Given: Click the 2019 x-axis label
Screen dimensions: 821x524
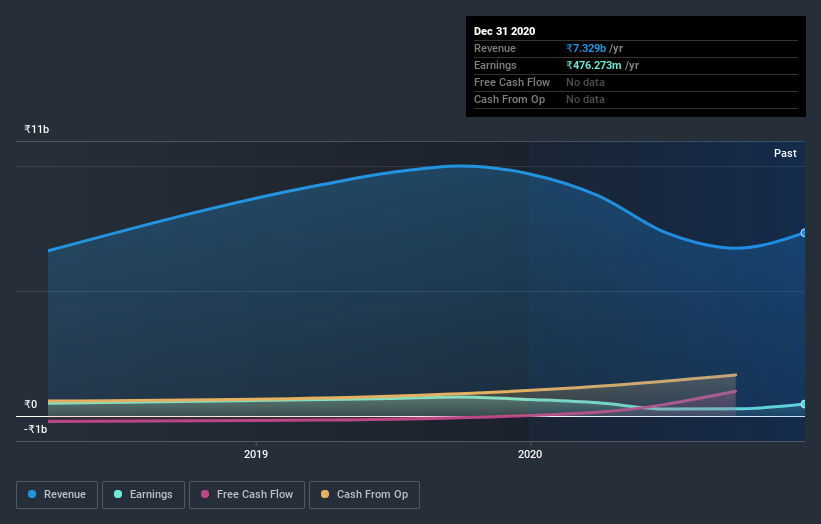Looking at the screenshot, I should [256, 454].
